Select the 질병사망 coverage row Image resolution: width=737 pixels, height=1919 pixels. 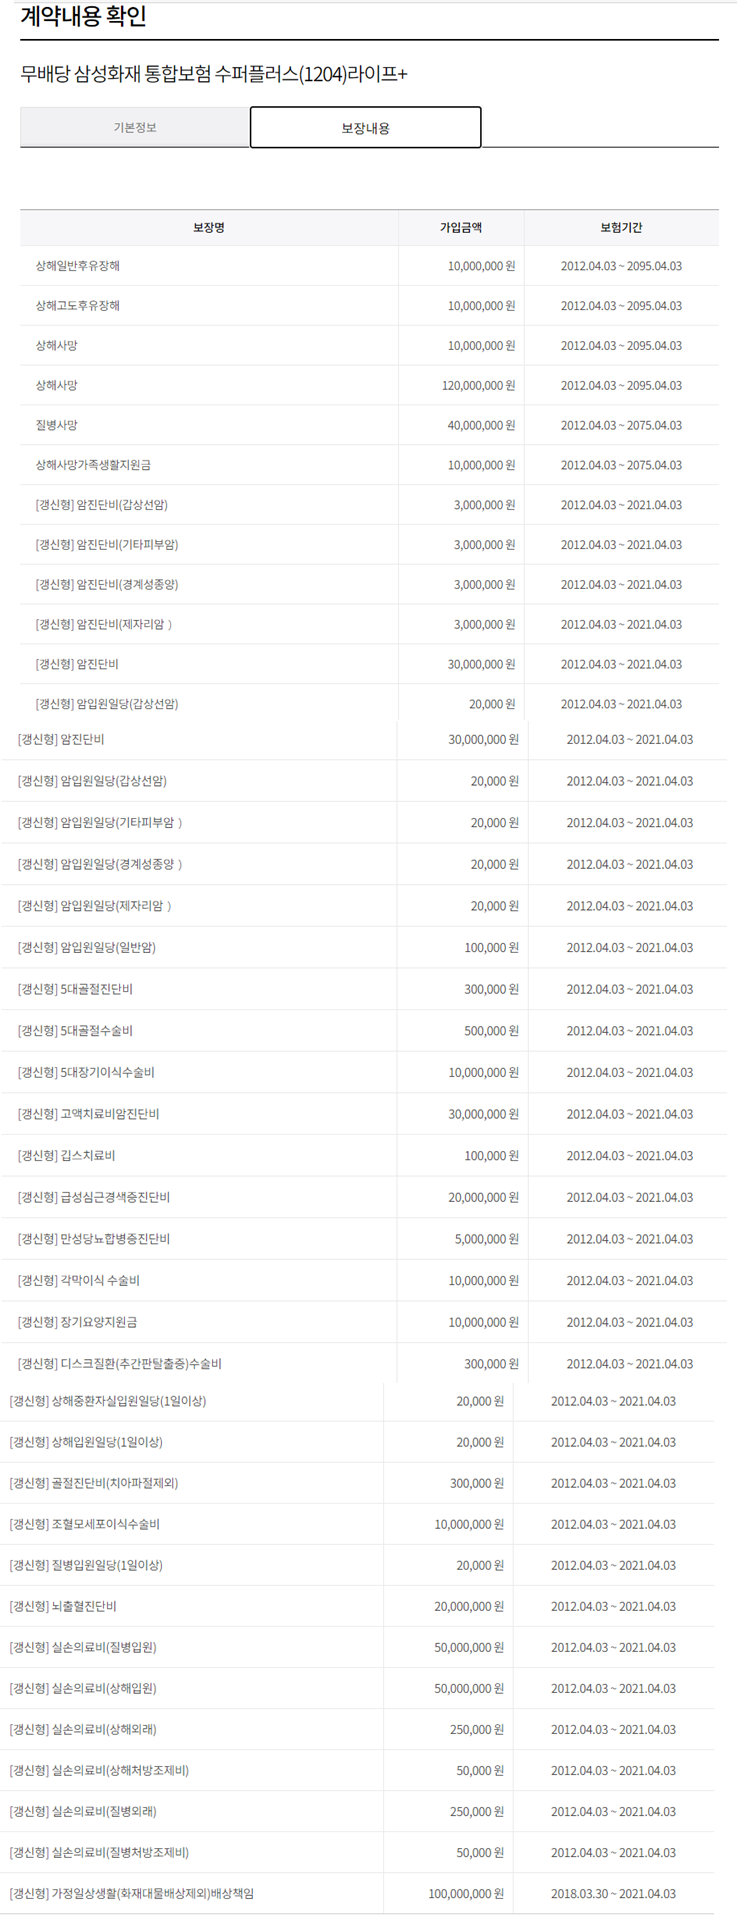tap(57, 425)
